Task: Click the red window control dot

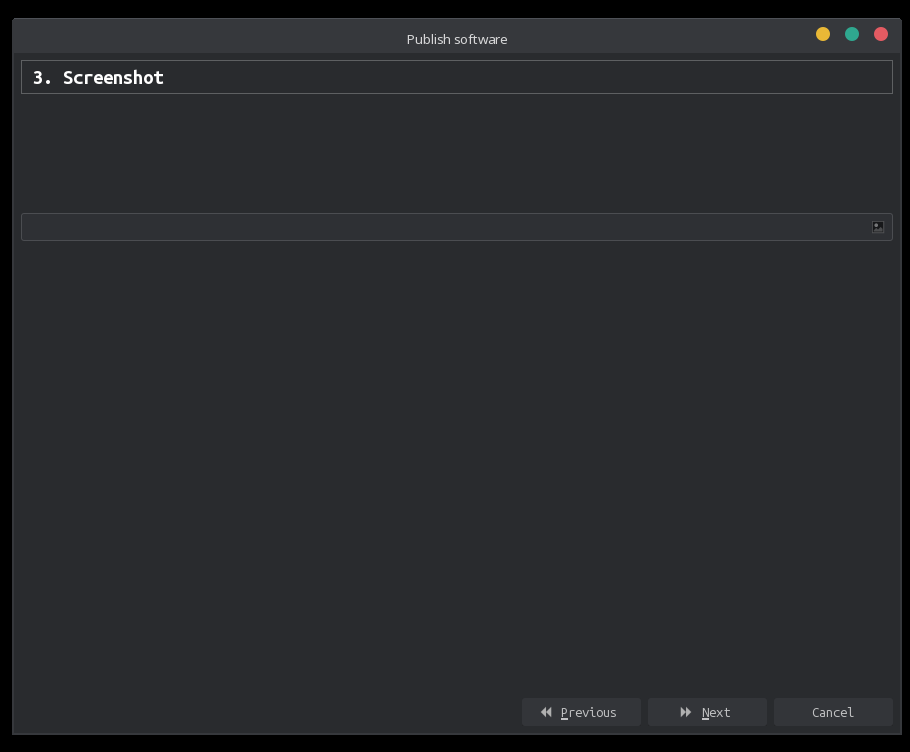Action: [x=880, y=33]
